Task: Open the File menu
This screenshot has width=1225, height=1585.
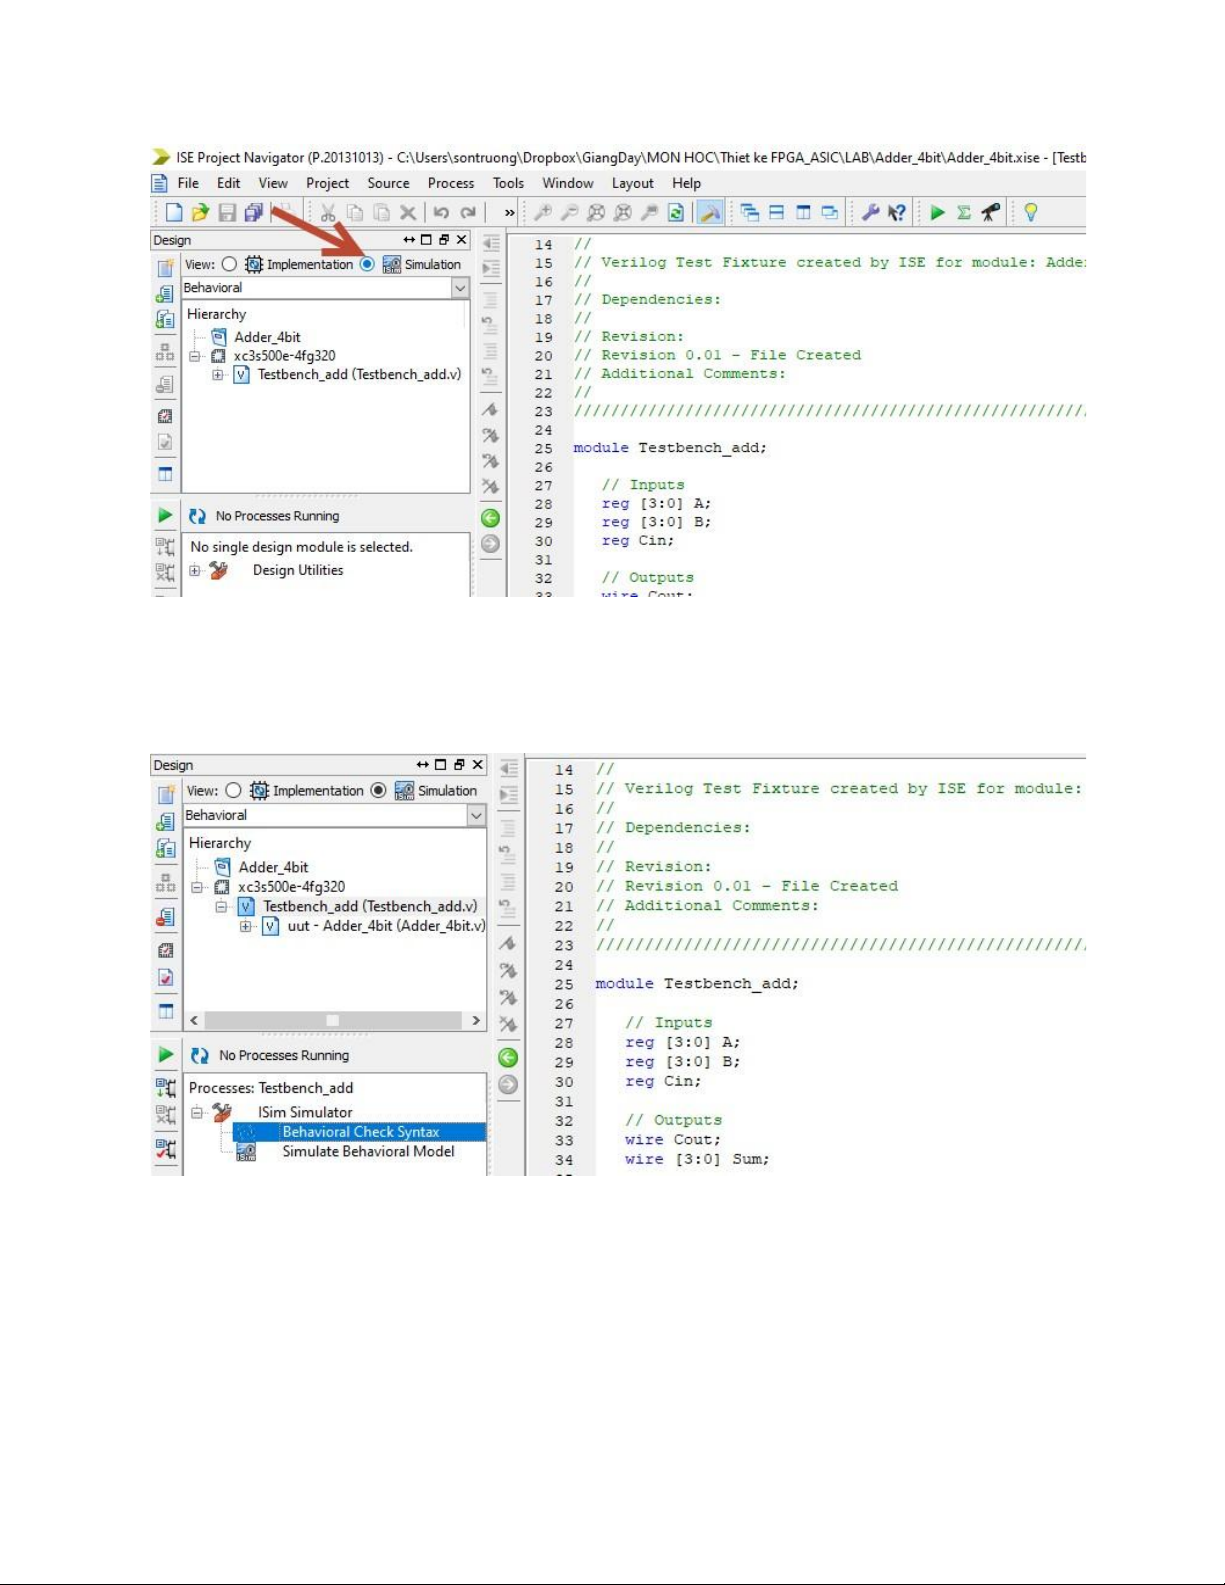Action: click(x=188, y=183)
